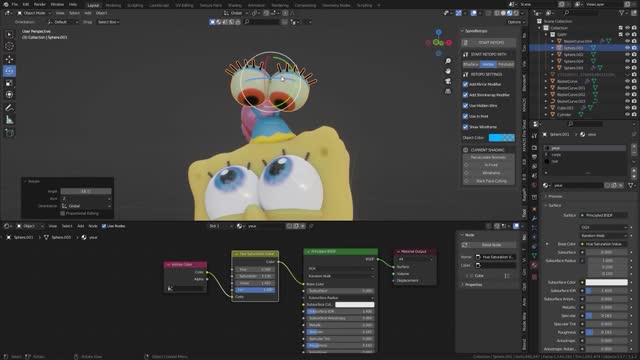
Task: Click the Angle field in Rotate panel
Action: coord(86,191)
